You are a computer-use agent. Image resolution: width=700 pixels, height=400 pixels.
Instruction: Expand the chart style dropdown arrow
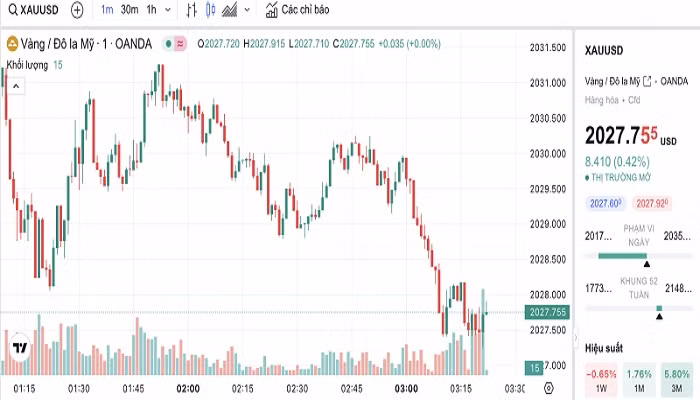pyautogui.click(x=246, y=10)
